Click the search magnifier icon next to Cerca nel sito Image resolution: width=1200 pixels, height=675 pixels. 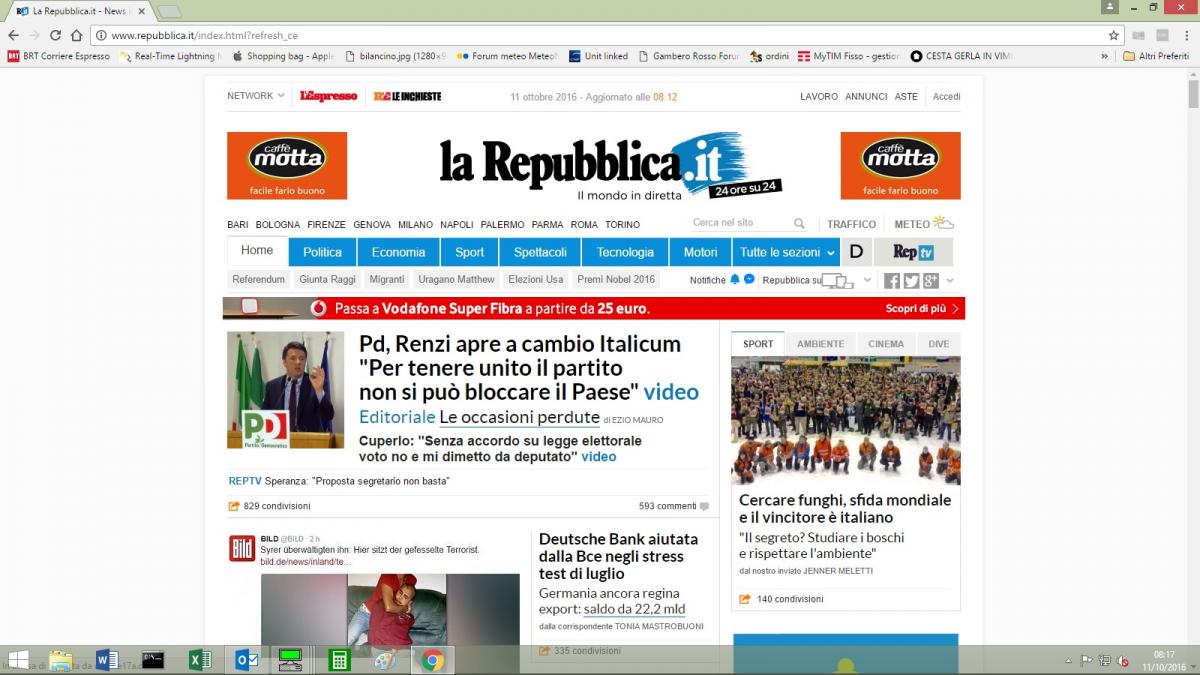click(x=799, y=224)
